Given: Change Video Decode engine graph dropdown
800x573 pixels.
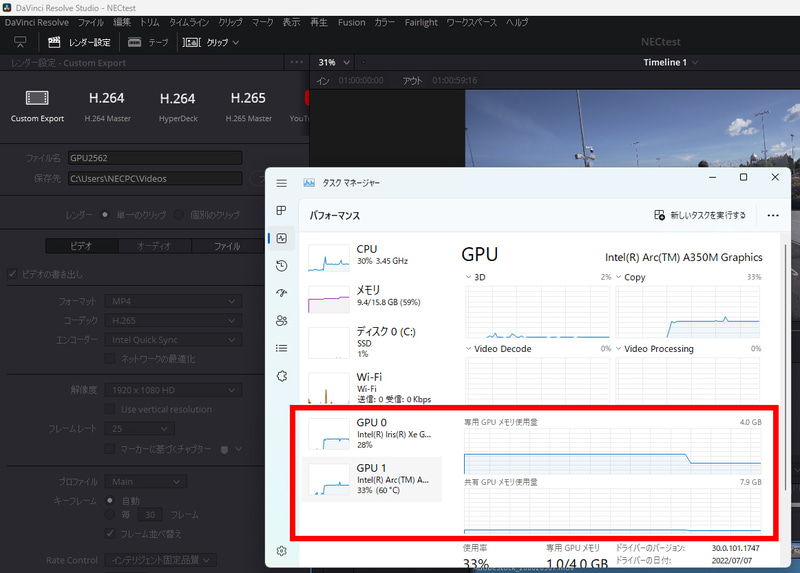Looking at the screenshot, I should click(x=498, y=349).
